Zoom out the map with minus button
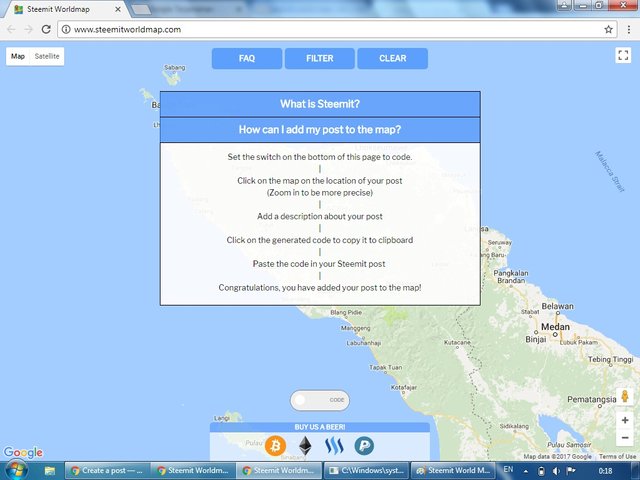The width and height of the screenshot is (640, 480). (x=625, y=438)
